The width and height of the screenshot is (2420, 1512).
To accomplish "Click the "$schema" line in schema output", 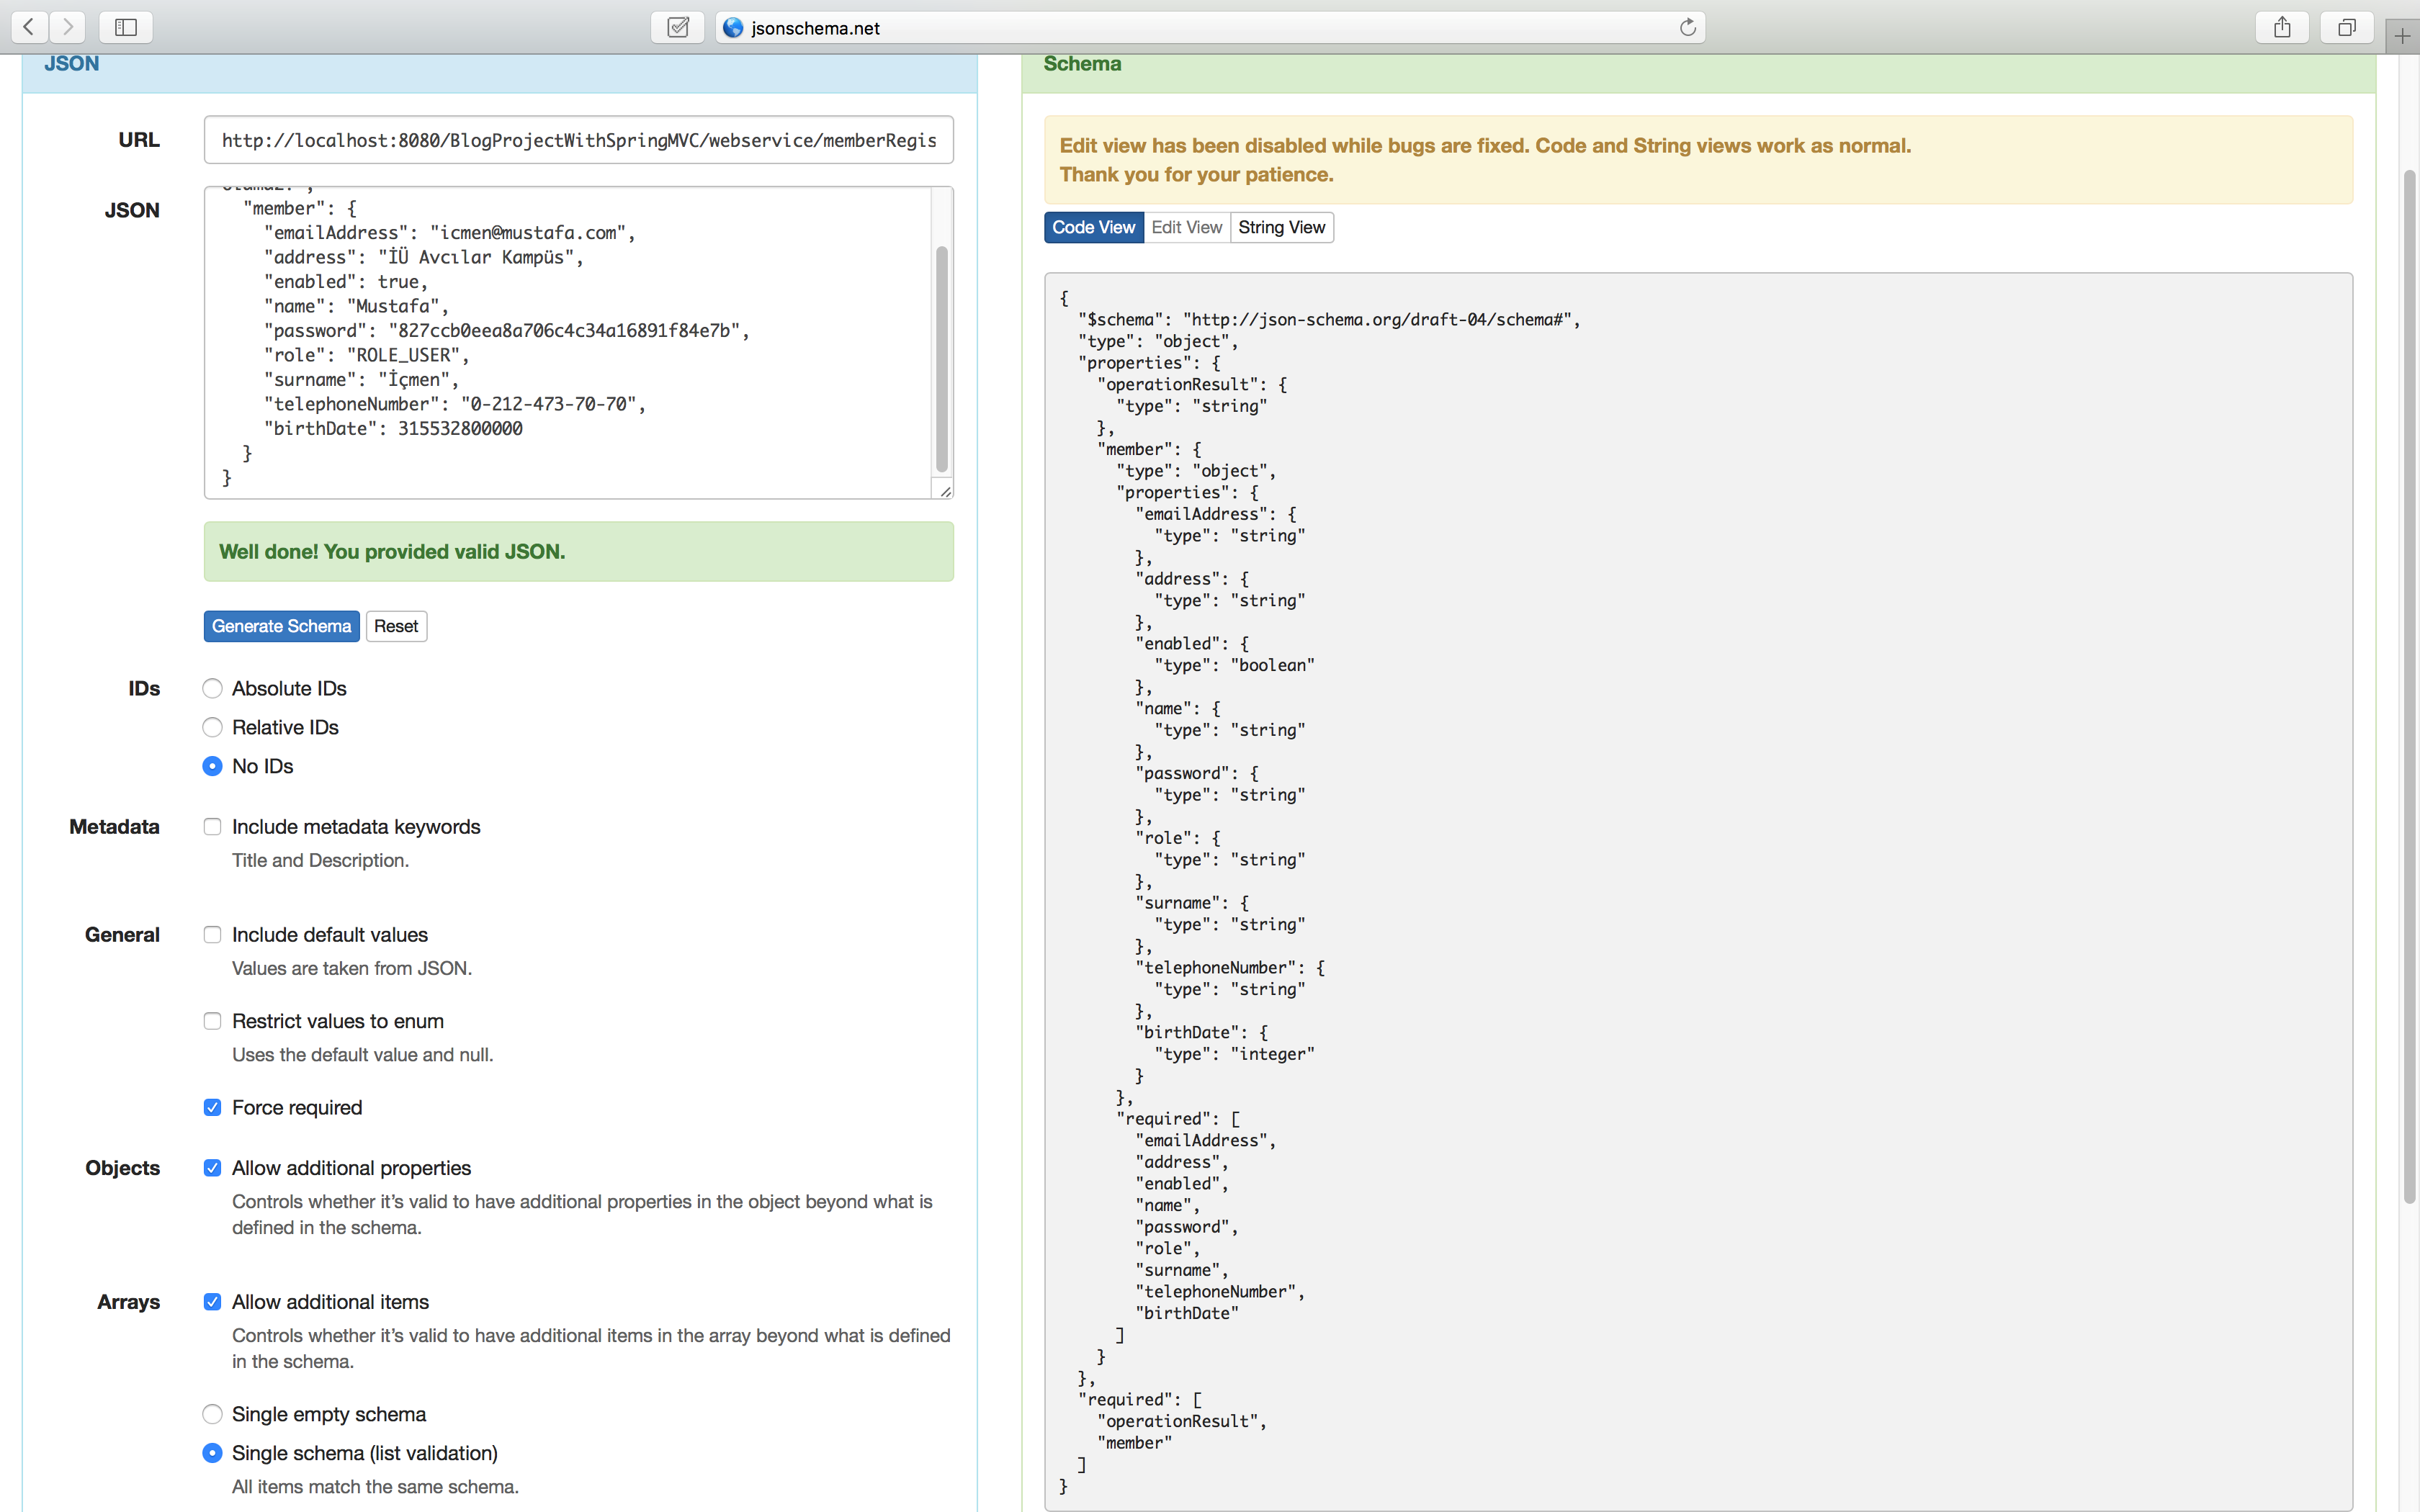I will coord(1329,320).
